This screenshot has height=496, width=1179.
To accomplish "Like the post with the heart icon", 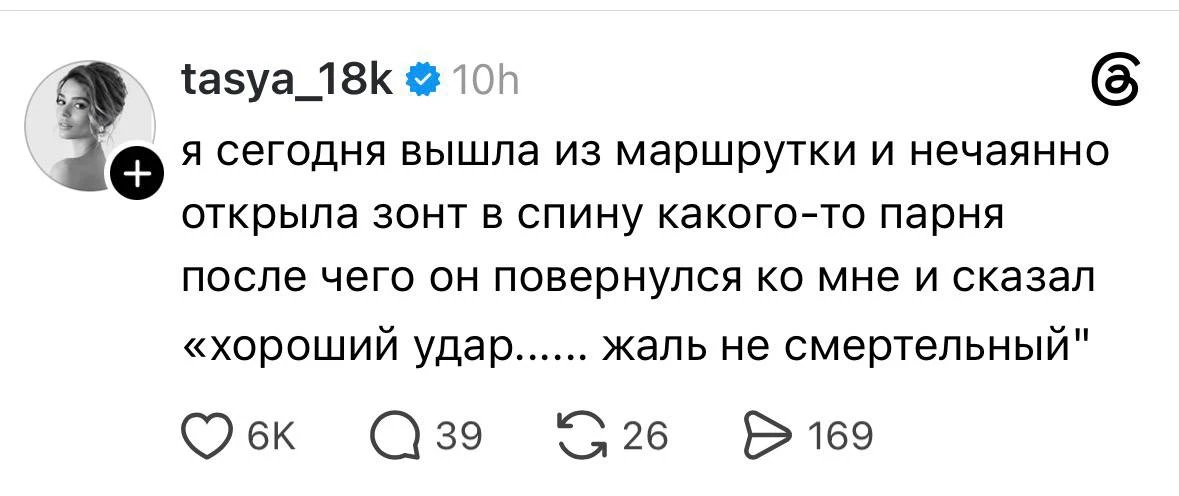I will 206,437.
